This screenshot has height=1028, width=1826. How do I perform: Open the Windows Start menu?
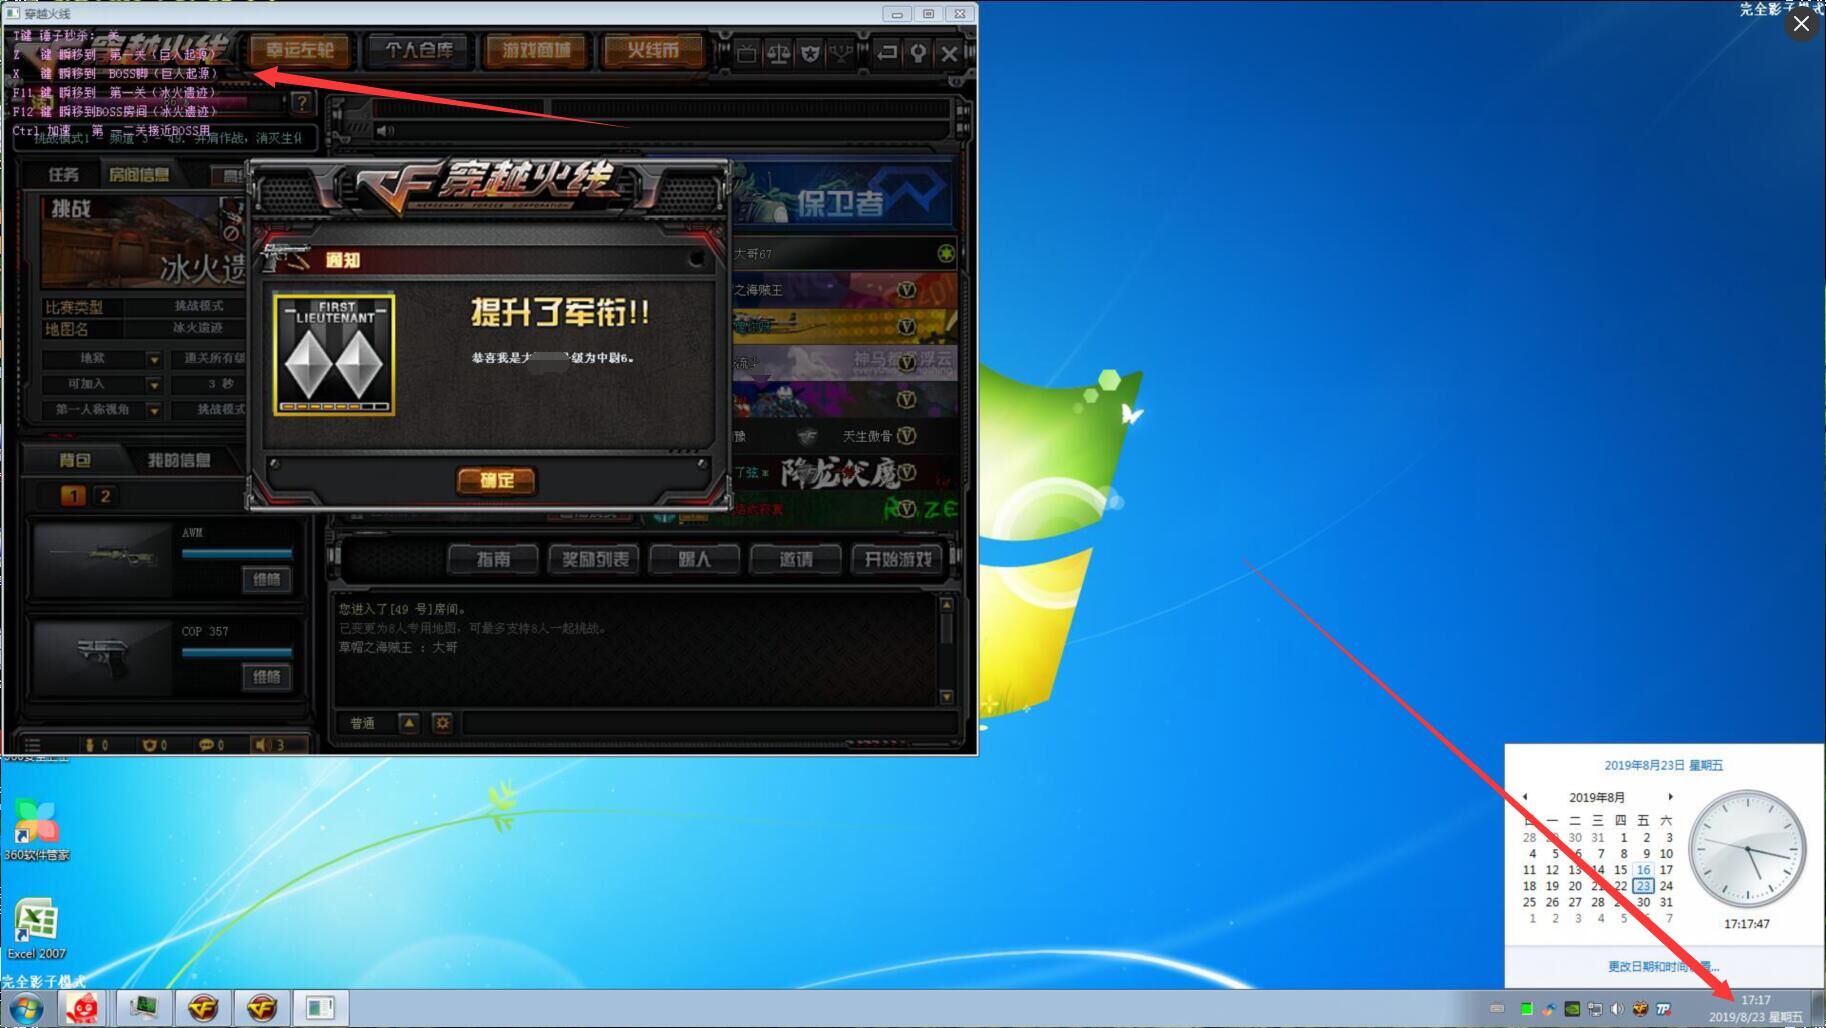26,1008
